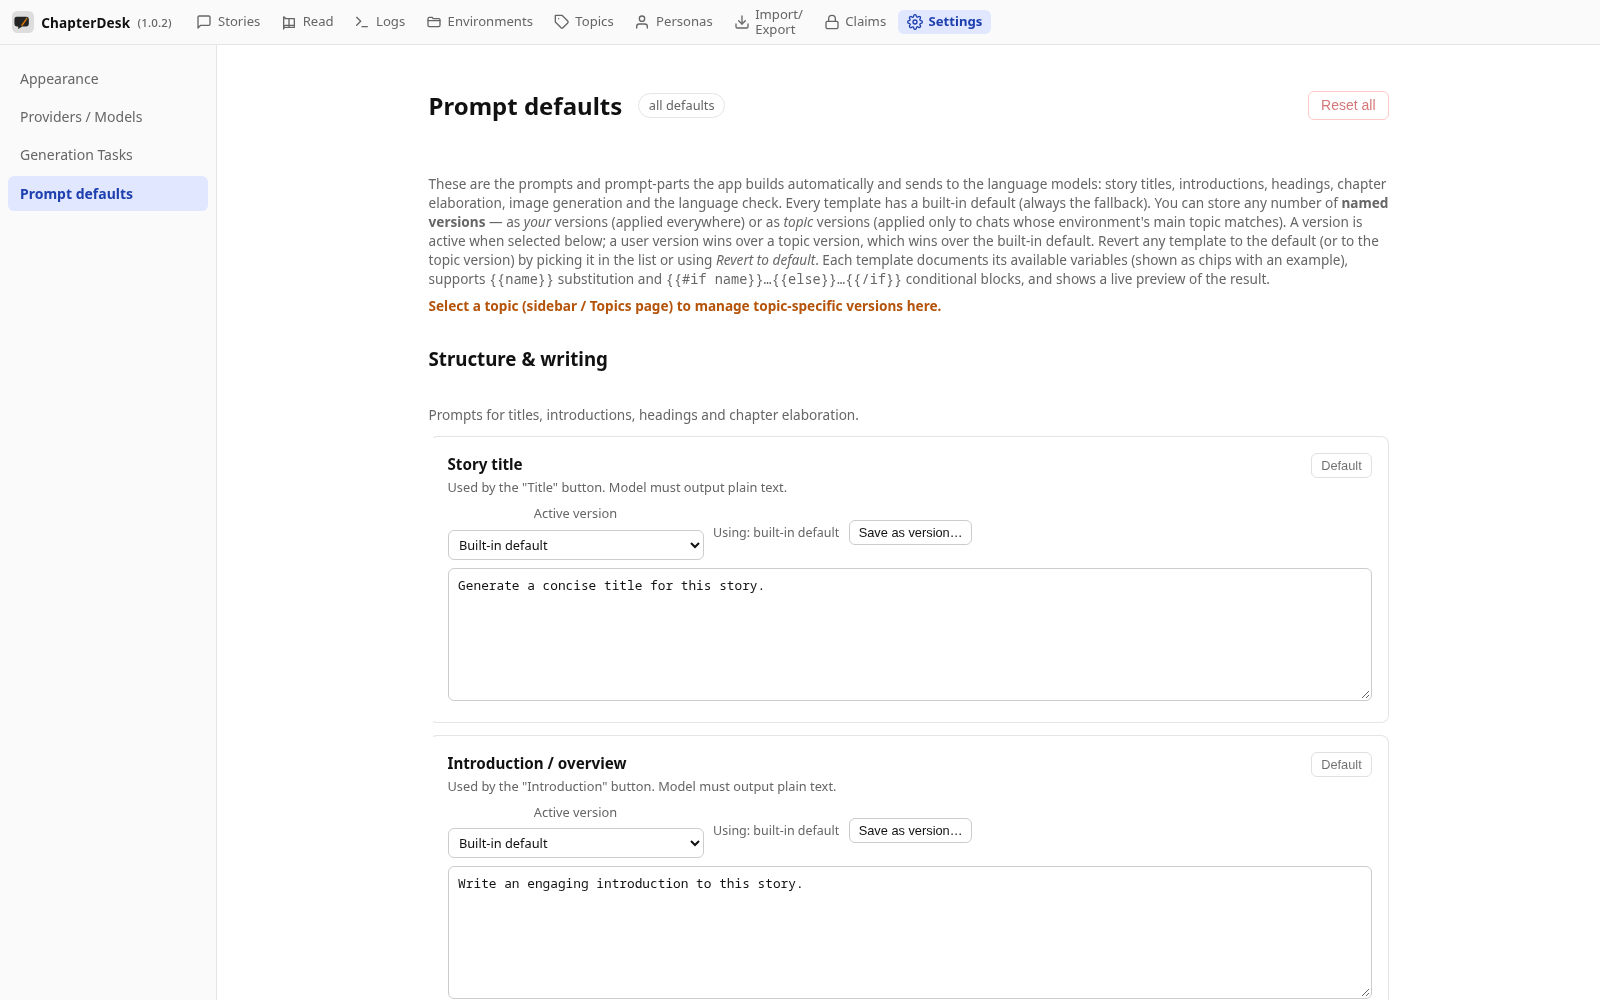Click Save as version for Story title
The height and width of the screenshot is (1000, 1600).
pyautogui.click(x=910, y=533)
